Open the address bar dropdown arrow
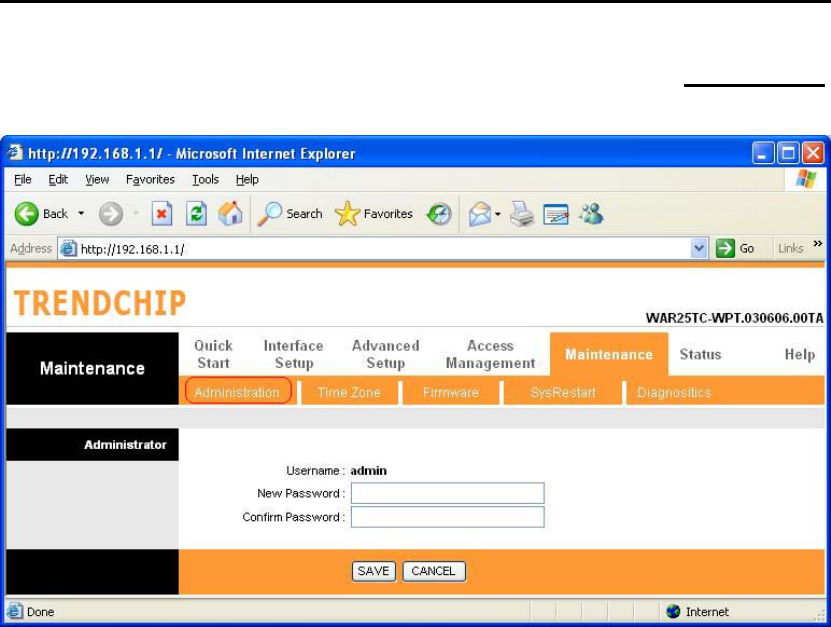This screenshot has width=831, height=627. 700,248
